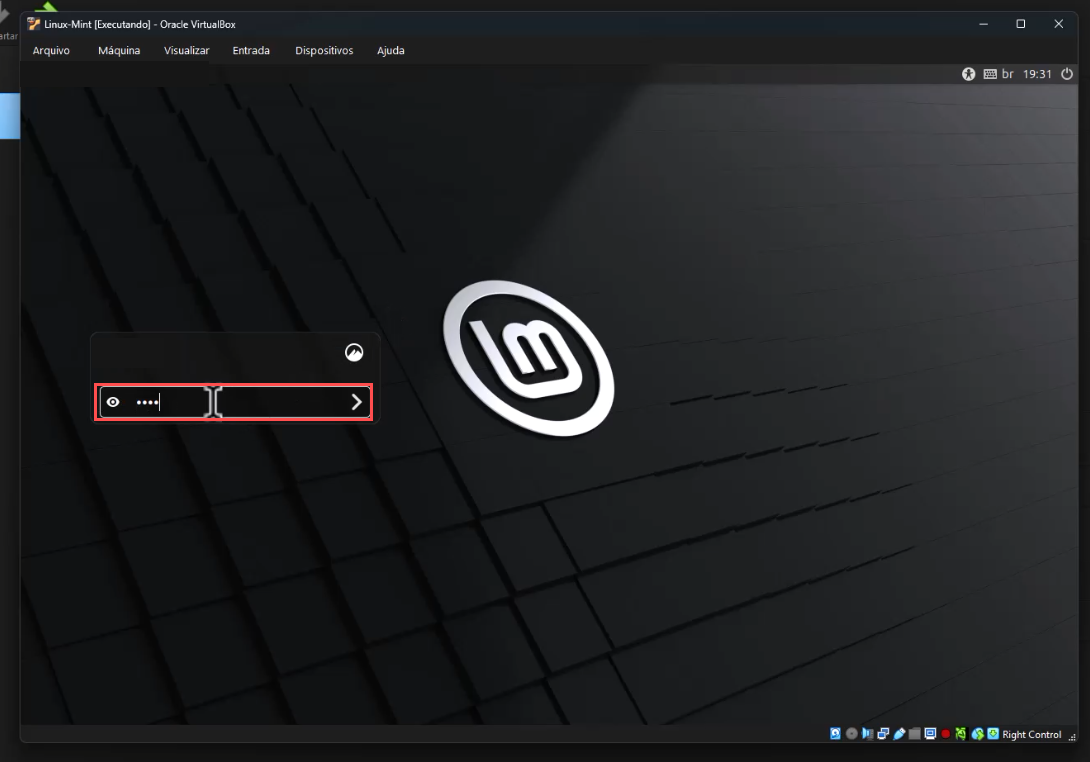Click the 19:31 clock in the panel
The width and height of the screenshot is (1090, 762).
click(1037, 74)
